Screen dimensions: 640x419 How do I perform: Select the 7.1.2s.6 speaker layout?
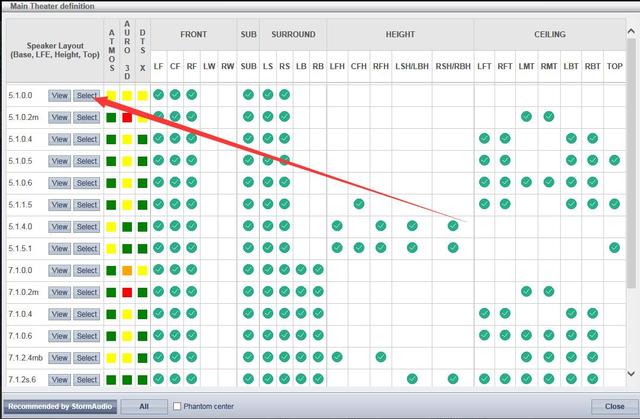pos(87,379)
